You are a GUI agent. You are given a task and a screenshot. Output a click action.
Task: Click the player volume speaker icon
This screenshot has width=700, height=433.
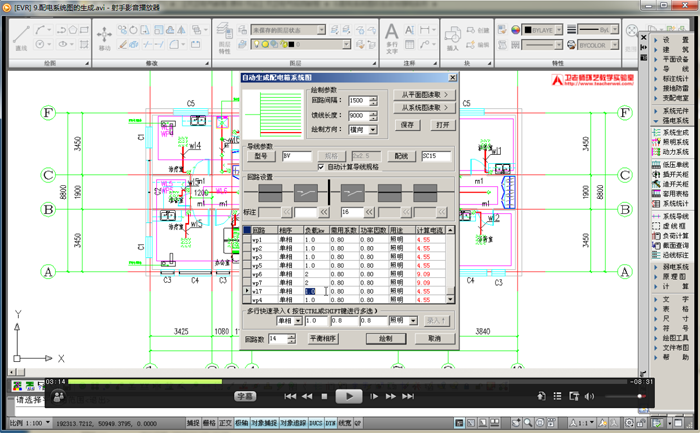589,396
